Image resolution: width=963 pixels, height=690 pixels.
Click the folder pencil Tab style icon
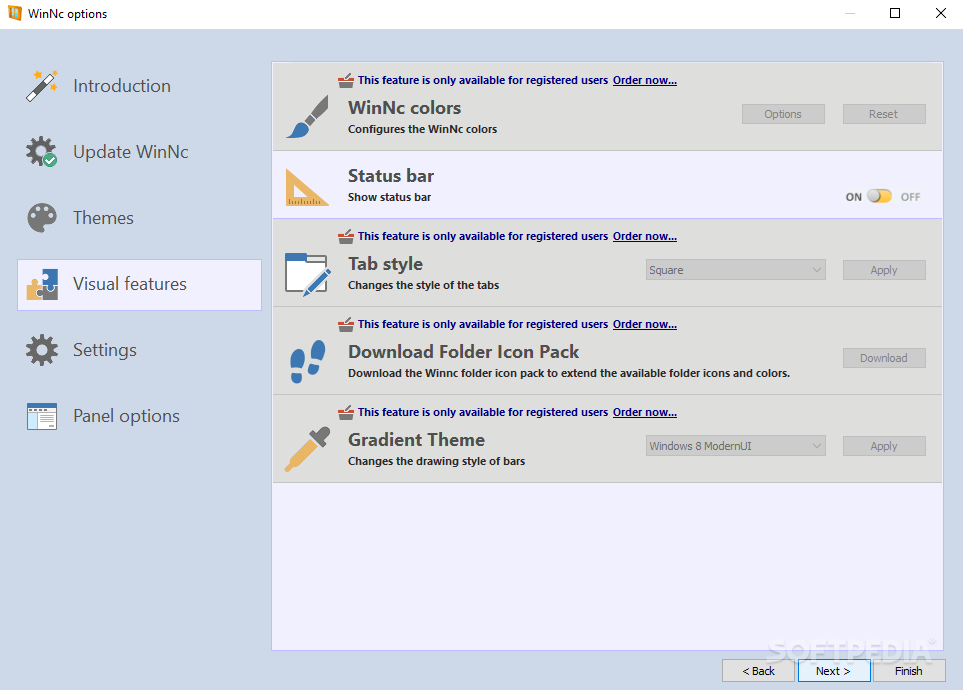point(308,274)
